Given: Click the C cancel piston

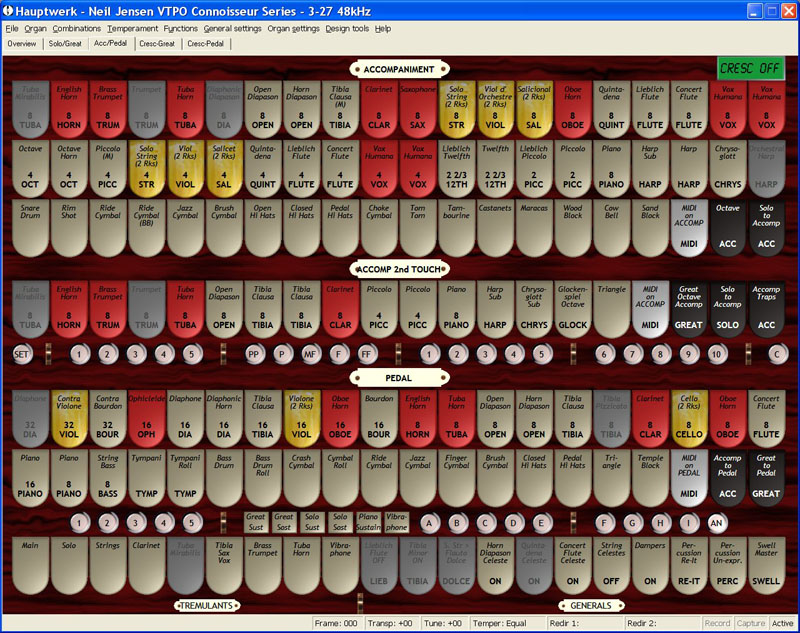Looking at the screenshot, I should point(778,354).
